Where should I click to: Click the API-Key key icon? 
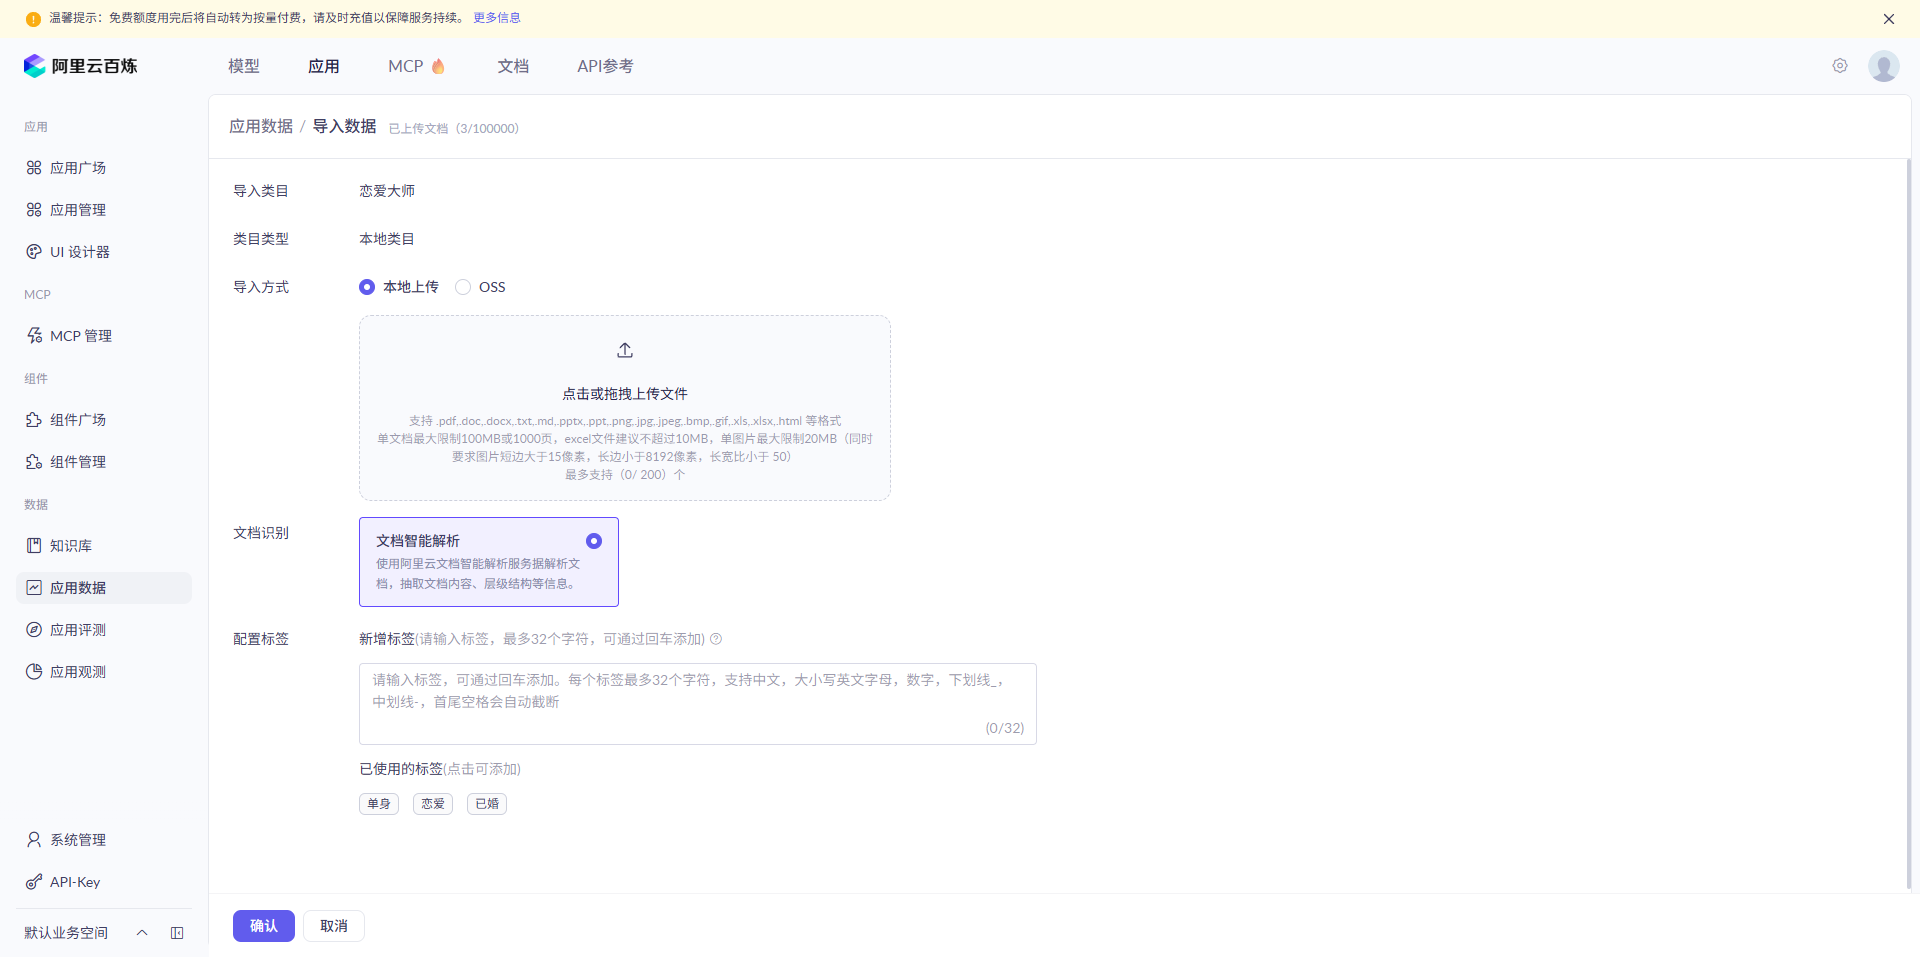[34, 882]
